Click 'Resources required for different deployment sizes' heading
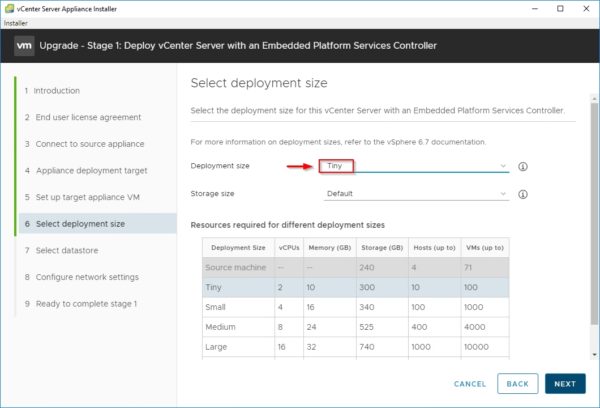The width and height of the screenshot is (600, 408). point(288,225)
